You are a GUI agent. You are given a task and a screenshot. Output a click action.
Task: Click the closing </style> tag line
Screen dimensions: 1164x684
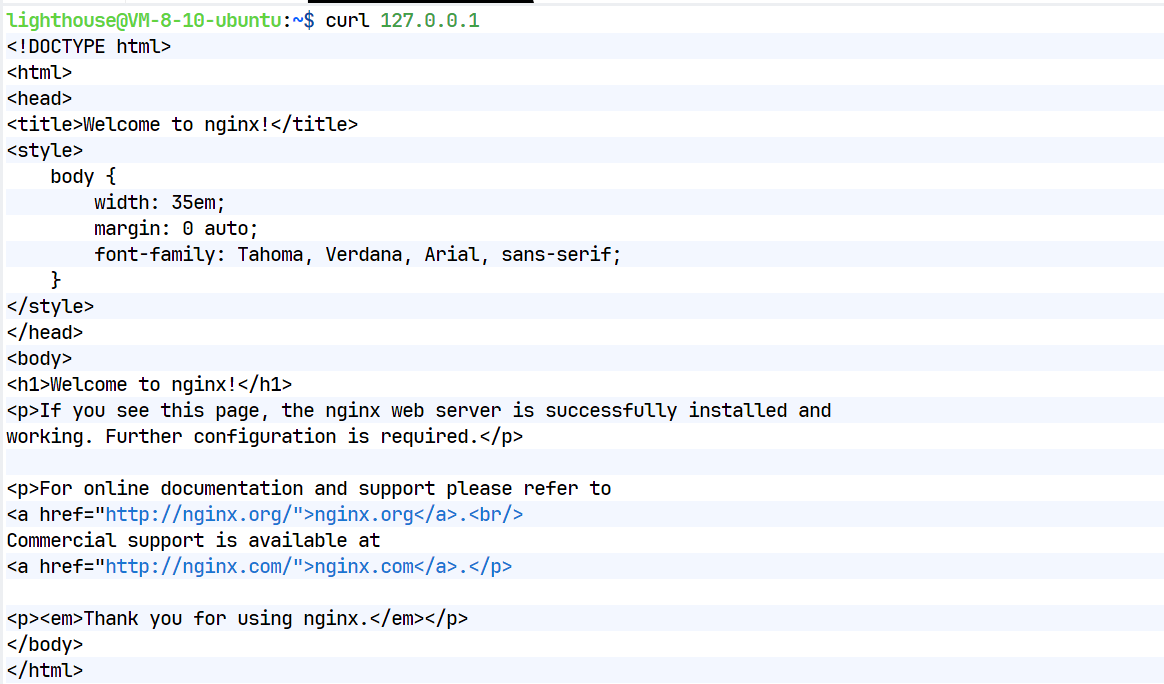point(50,307)
